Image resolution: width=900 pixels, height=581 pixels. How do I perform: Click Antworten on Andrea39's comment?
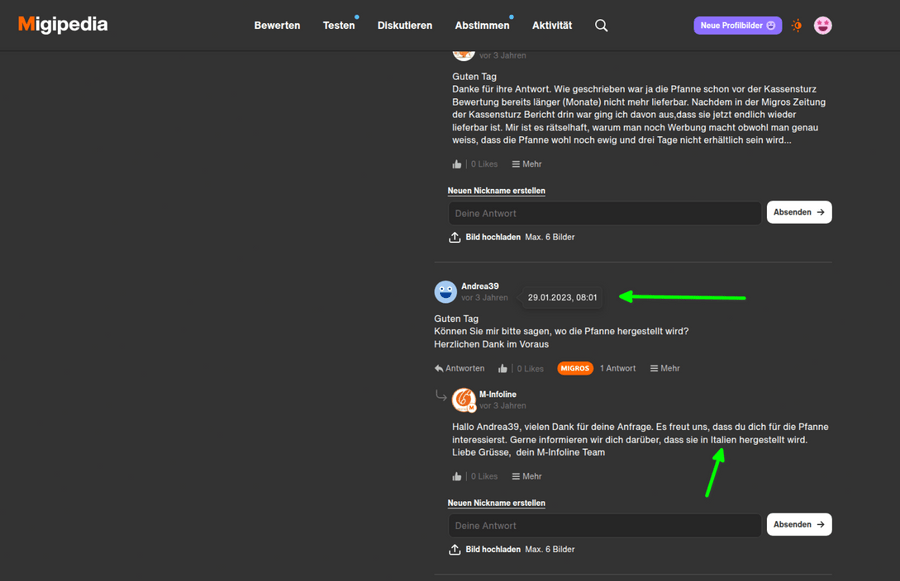click(x=459, y=368)
